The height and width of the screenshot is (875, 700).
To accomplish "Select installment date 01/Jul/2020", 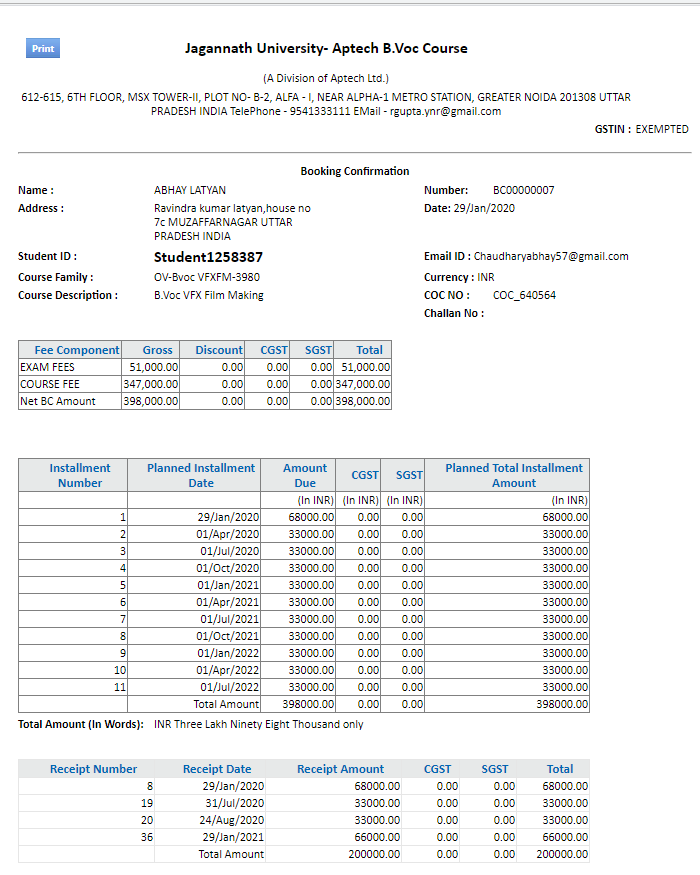I will tap(230, 551).
